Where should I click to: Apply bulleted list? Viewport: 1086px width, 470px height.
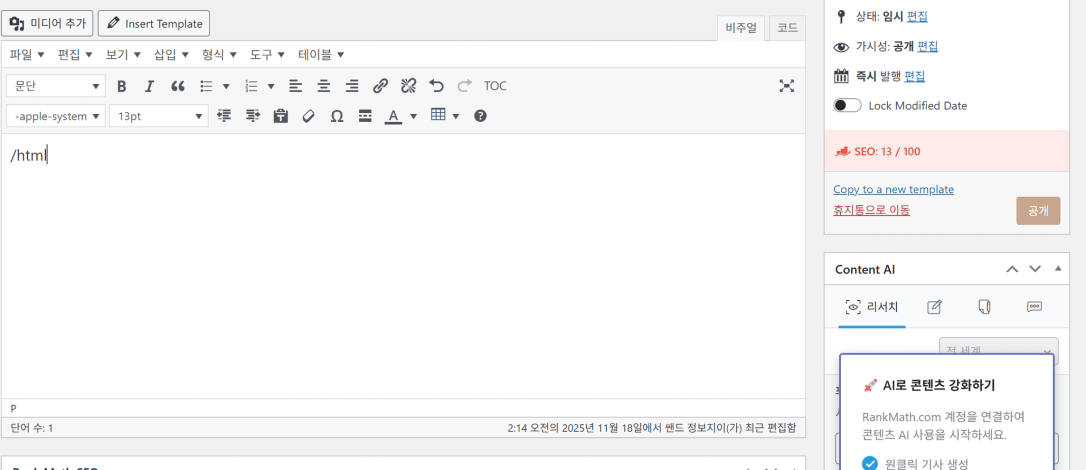point(206,87)
